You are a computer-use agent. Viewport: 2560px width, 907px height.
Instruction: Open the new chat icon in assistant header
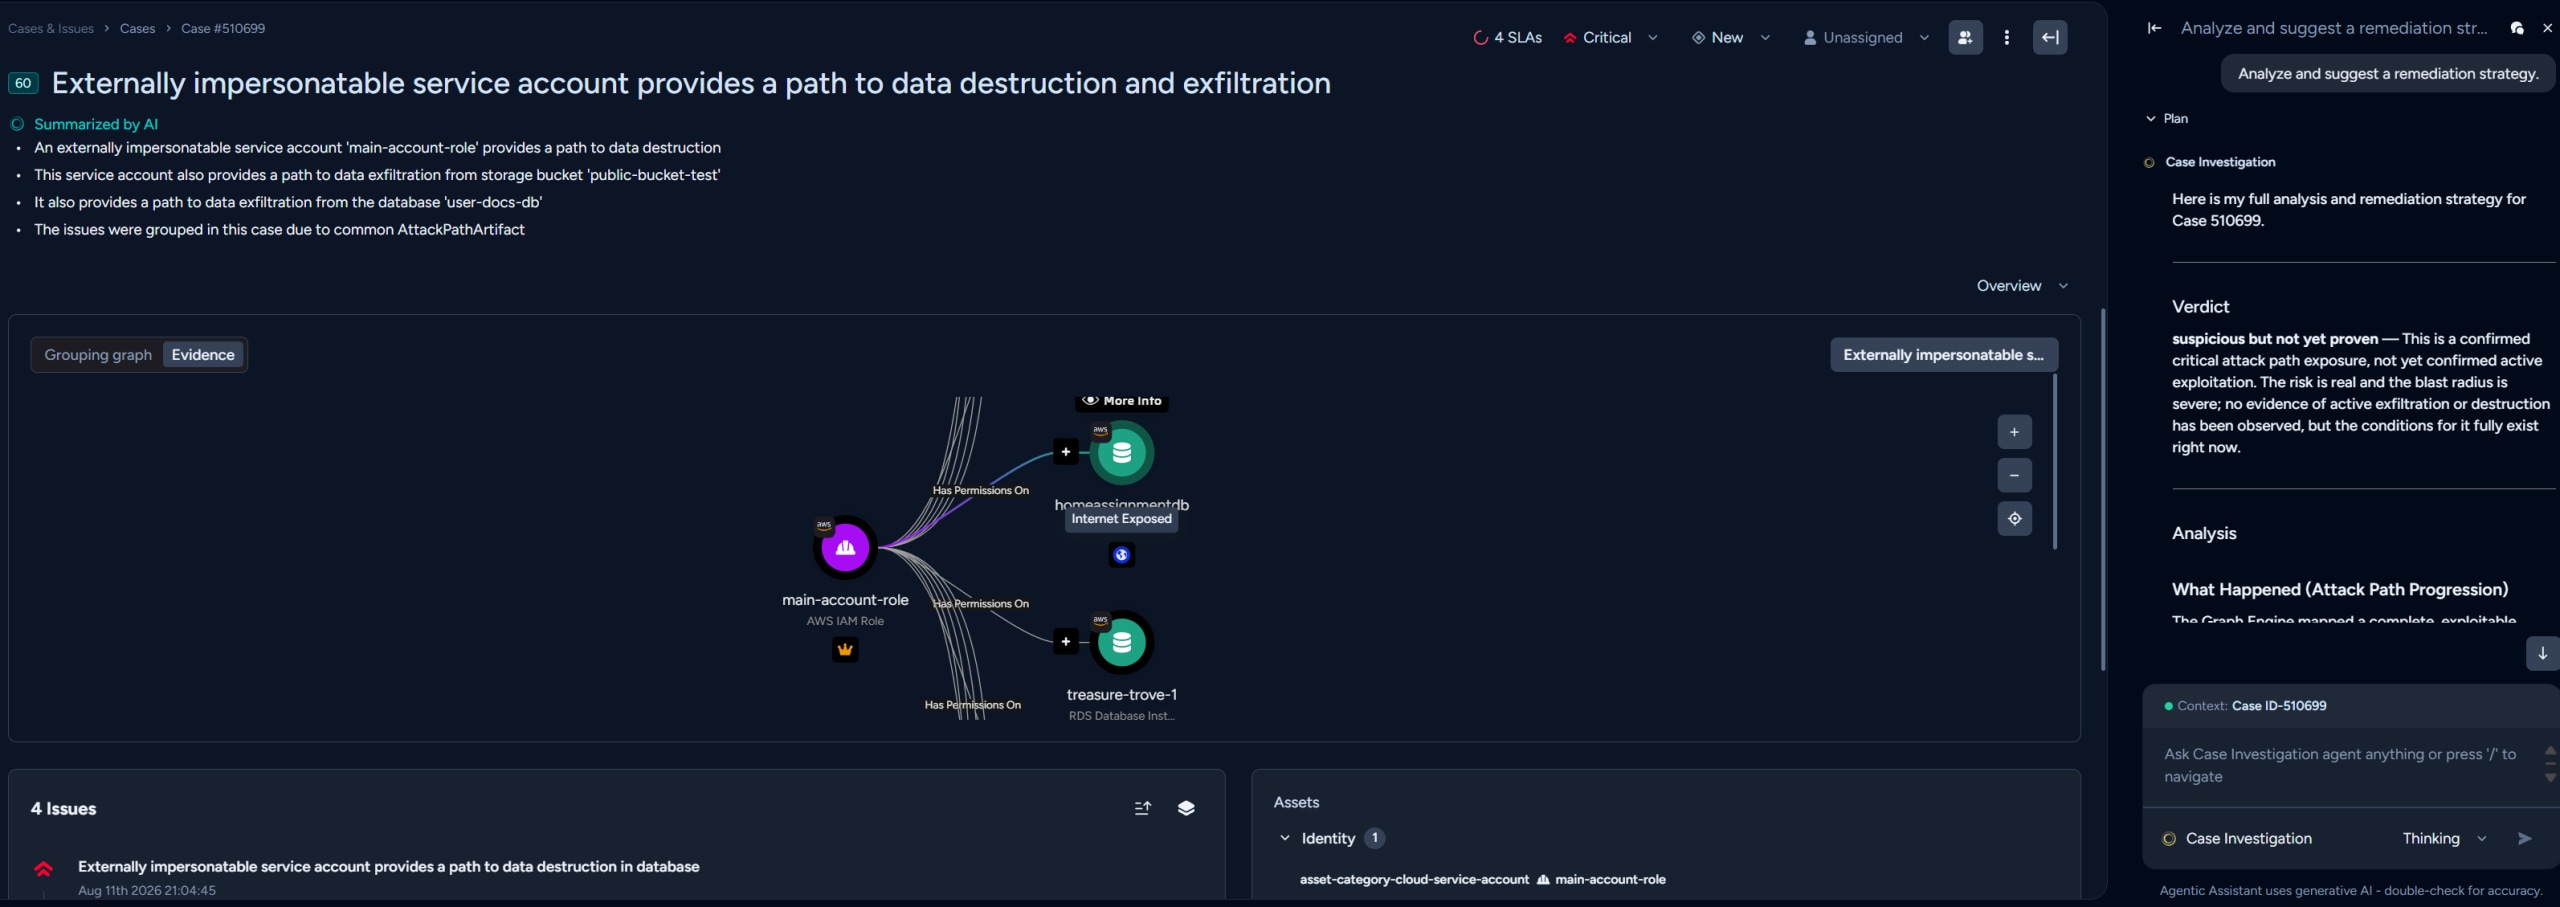click(x=2517, y=28)
